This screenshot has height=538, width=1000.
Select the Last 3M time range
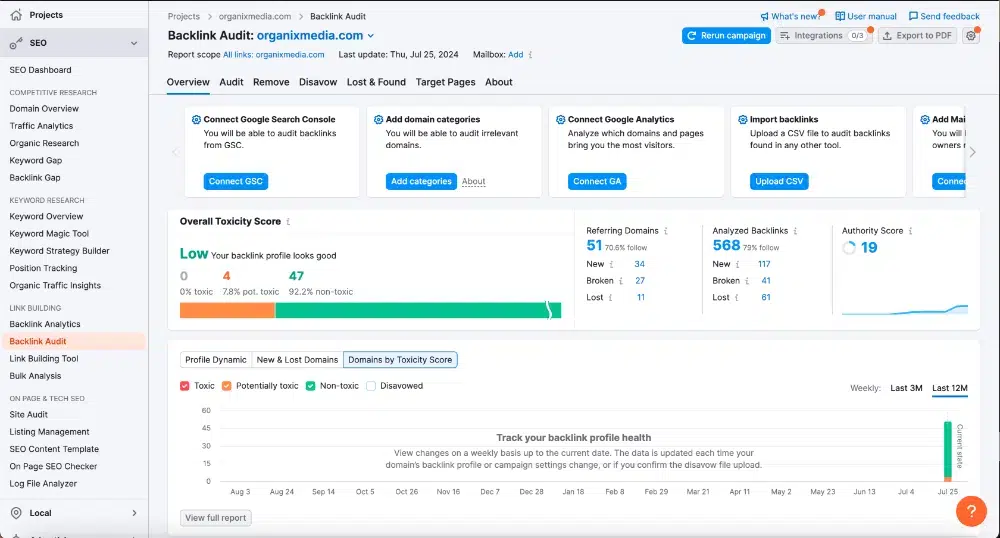(906, 388)
